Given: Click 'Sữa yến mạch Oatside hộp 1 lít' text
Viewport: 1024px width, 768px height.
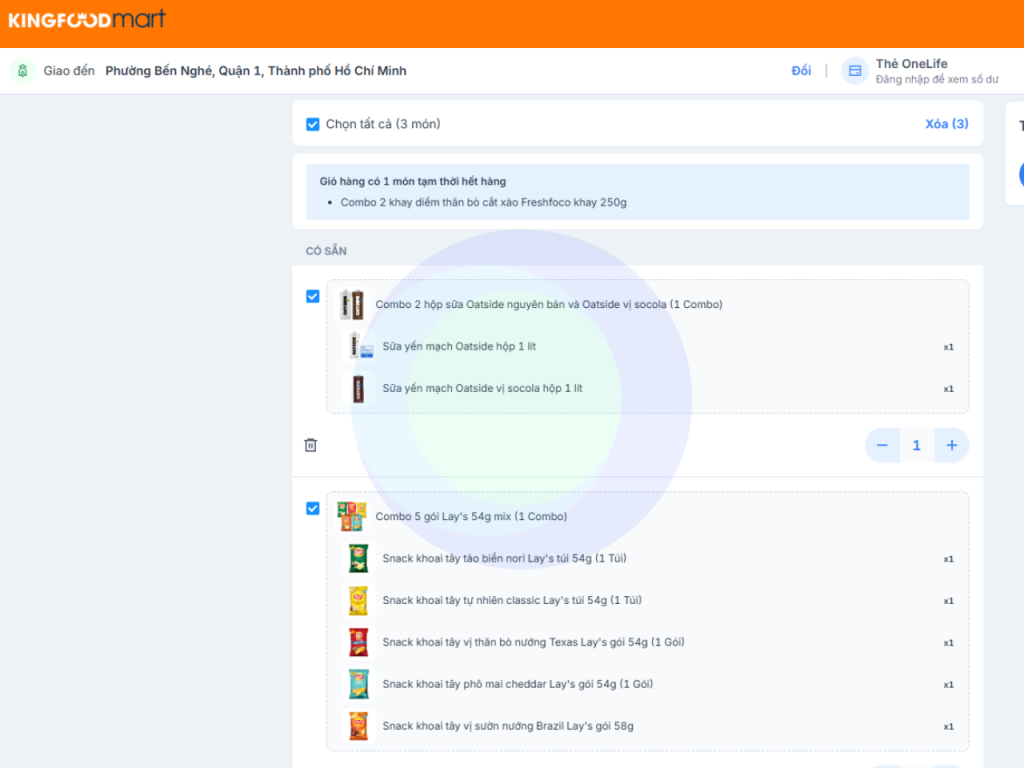Looking at the screenshot, I should (x=459, y=346).
